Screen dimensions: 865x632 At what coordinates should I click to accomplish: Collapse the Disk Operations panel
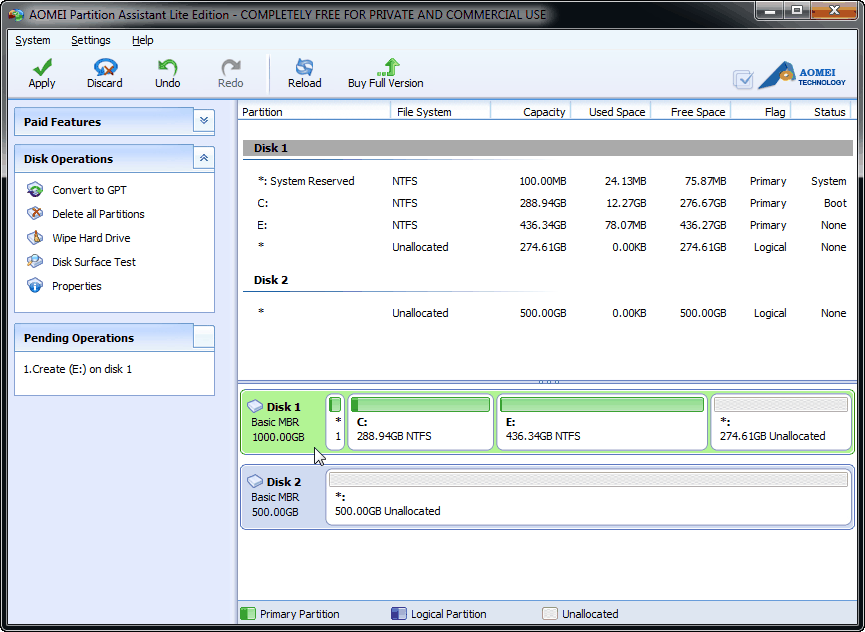coord(204,158)
